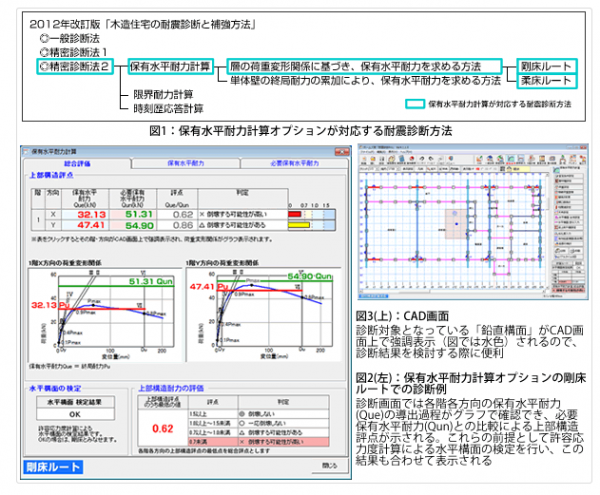Image resolution: width=600 pixels, height=495 pixels.
Task: Select the 32.13 cell in the X row
Action: 85,215
